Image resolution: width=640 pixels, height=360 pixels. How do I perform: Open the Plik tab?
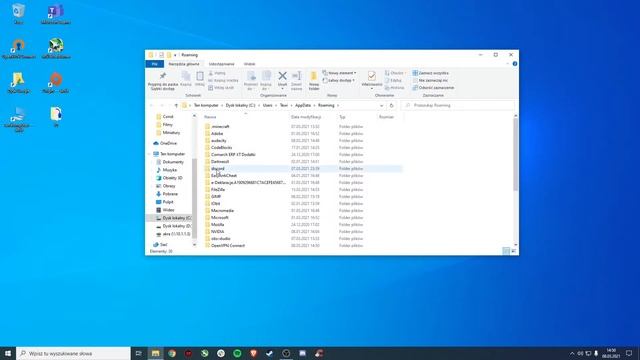click(154, 64)
